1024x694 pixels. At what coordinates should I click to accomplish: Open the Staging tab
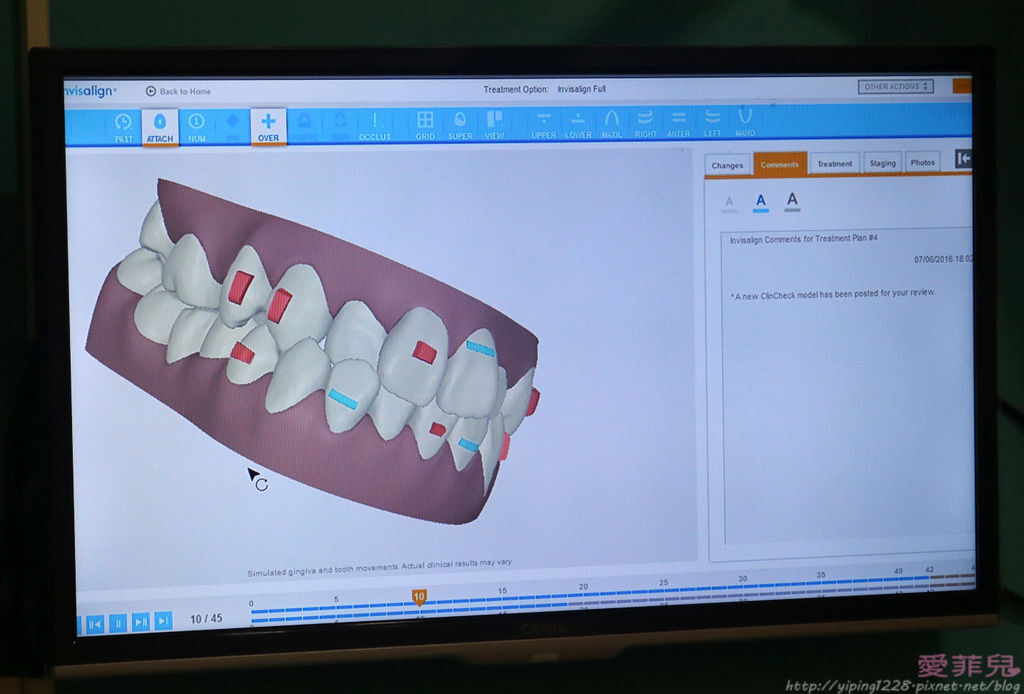(x=882, y=163)
